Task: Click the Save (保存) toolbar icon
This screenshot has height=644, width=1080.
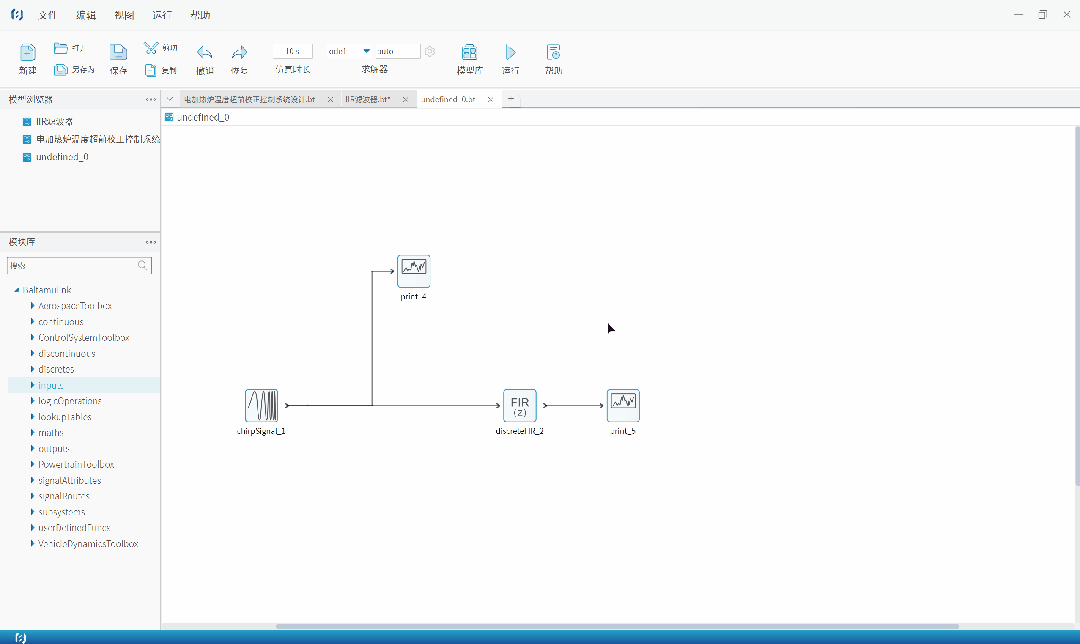Action: pyautogui.click(x=118, y=53)
